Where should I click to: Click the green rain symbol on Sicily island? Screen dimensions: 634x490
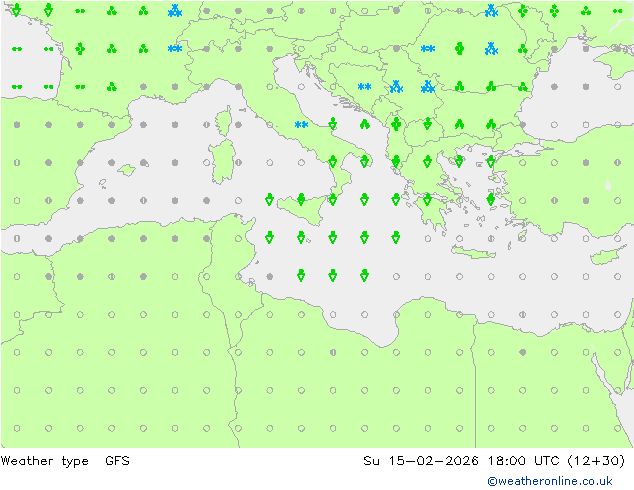click(x=301, y=199)
